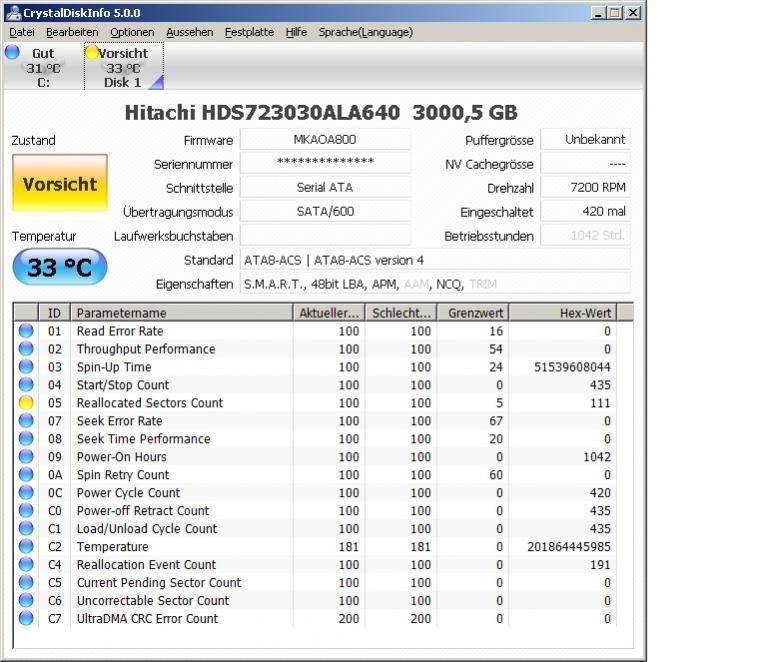Click the status icon for Temperature row C2

click(26, 547)
